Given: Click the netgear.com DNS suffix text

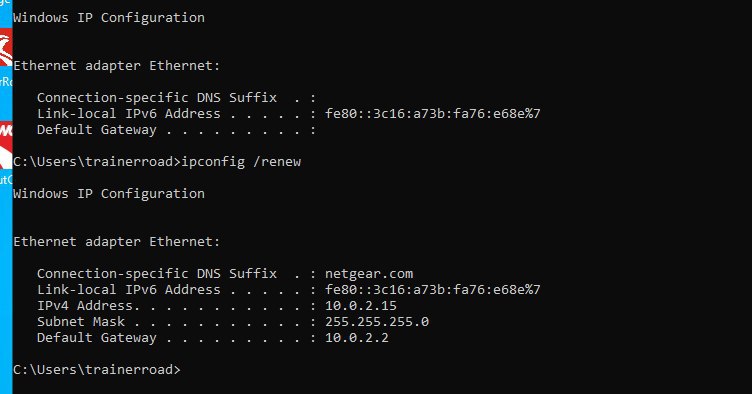Looking at the screenshot, I should pyautogui.click(x=369, y=274).
